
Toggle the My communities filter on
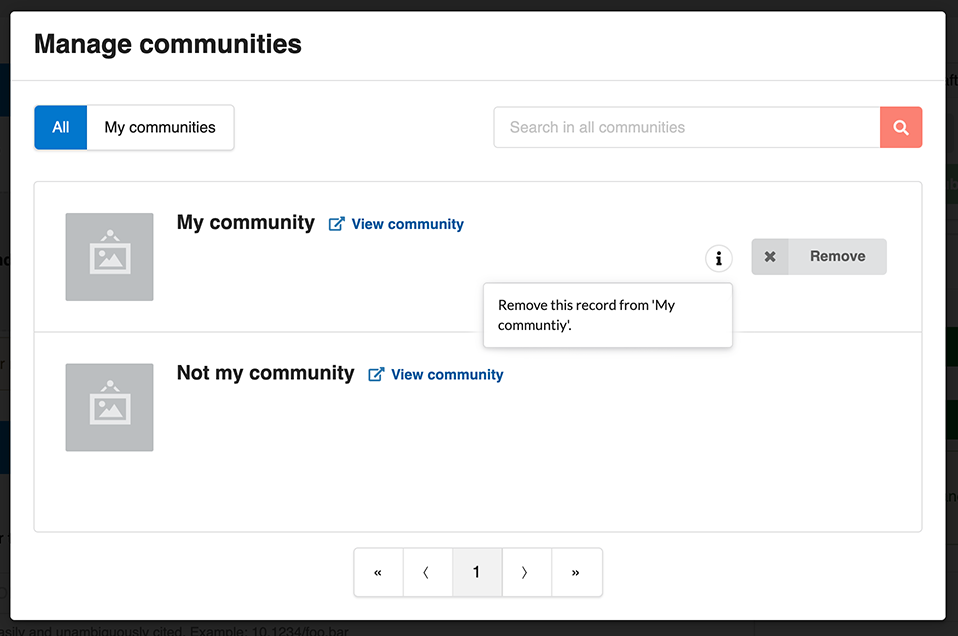click(160, 127)
